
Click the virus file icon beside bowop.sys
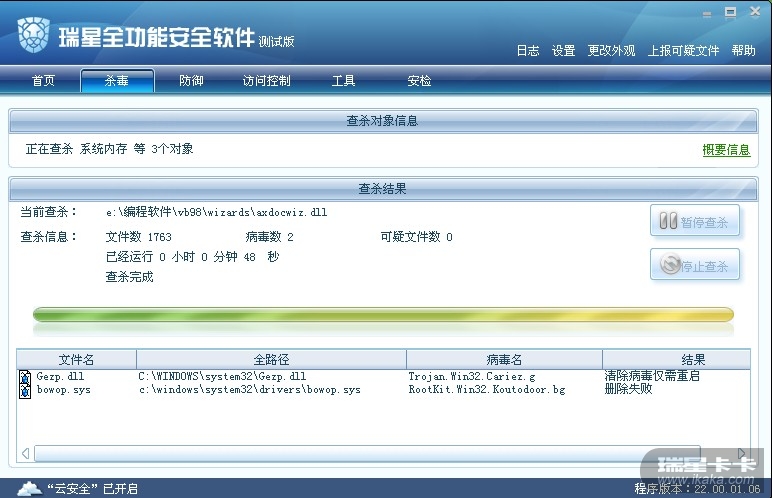click(x=25, y=391)
